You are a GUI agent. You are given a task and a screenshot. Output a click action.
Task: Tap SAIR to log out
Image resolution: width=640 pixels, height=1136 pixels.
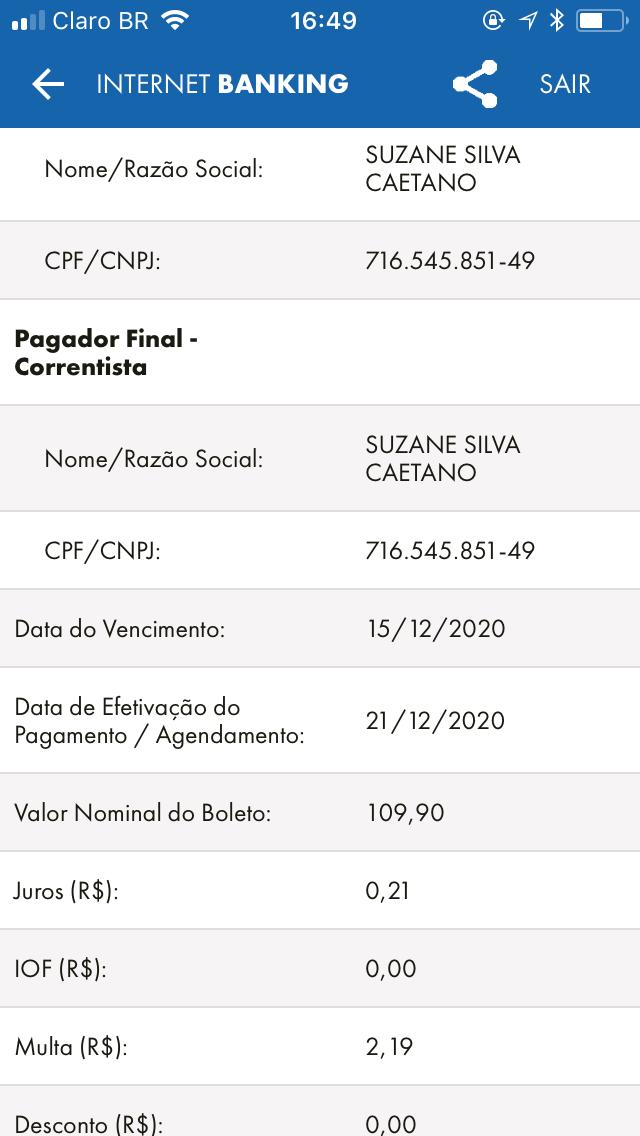pyautogui.click(x=565, y=84)
